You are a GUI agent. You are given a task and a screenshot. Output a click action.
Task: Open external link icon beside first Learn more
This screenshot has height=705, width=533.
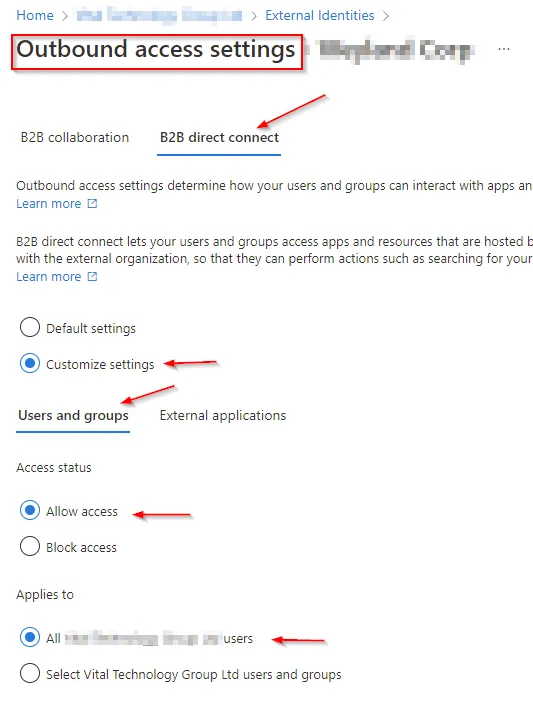pyautogui.click(x=92, y=204)
